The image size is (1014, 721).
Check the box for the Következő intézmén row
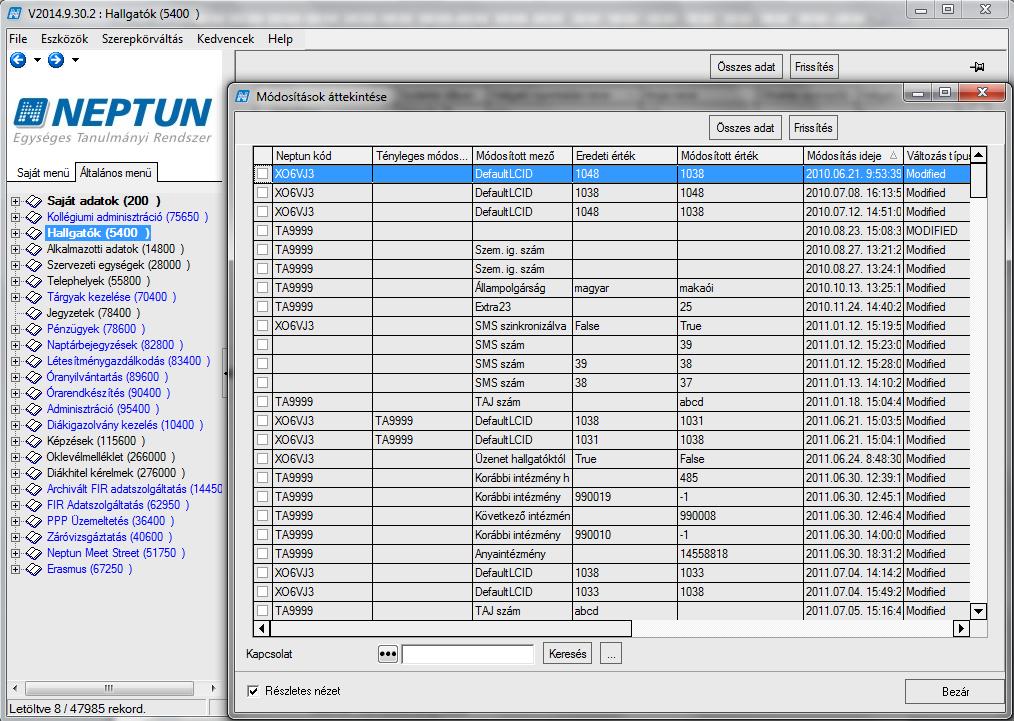[262, 516]
